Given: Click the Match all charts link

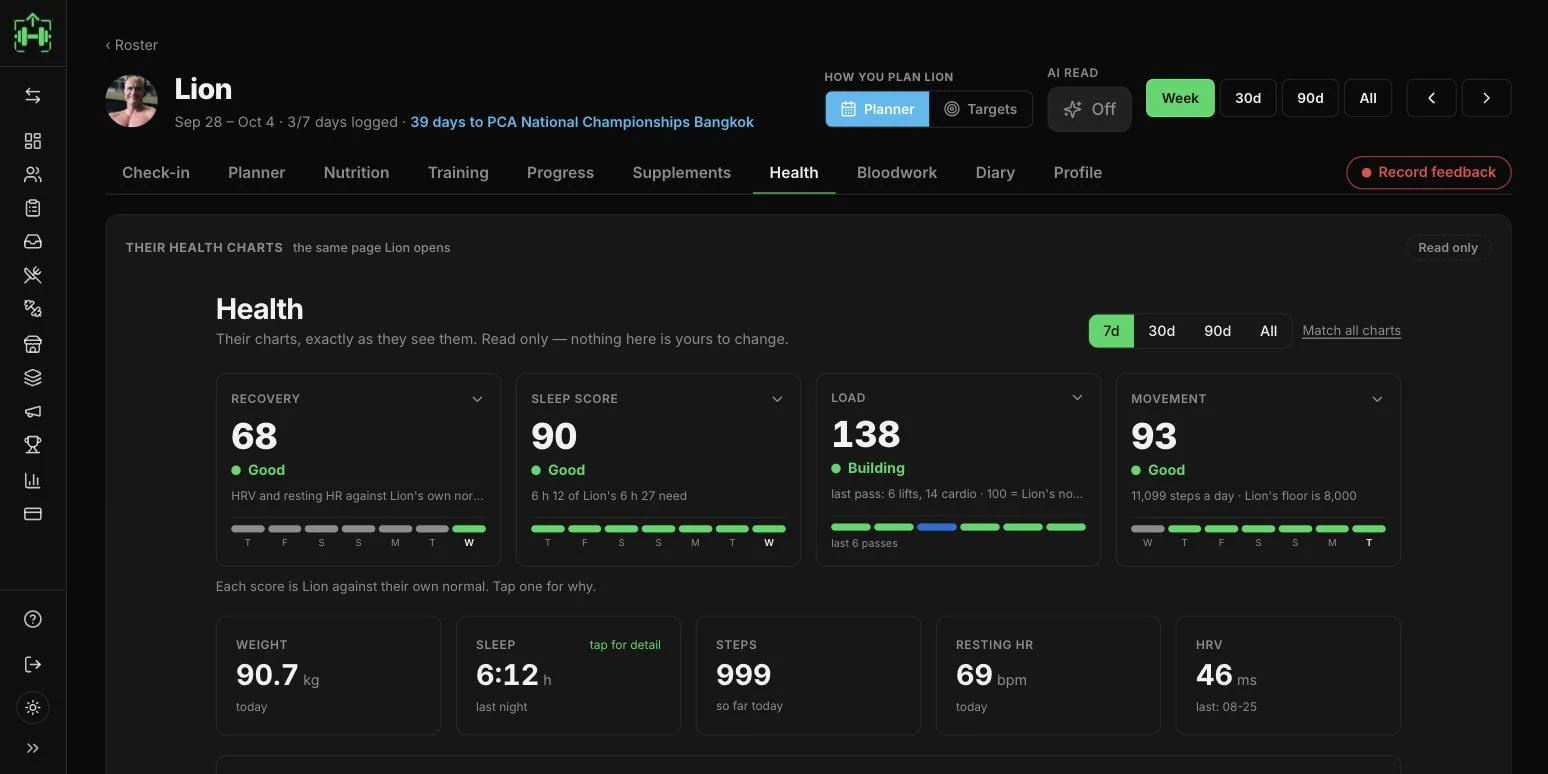Looking at the screenshot, I should 1351,331.
